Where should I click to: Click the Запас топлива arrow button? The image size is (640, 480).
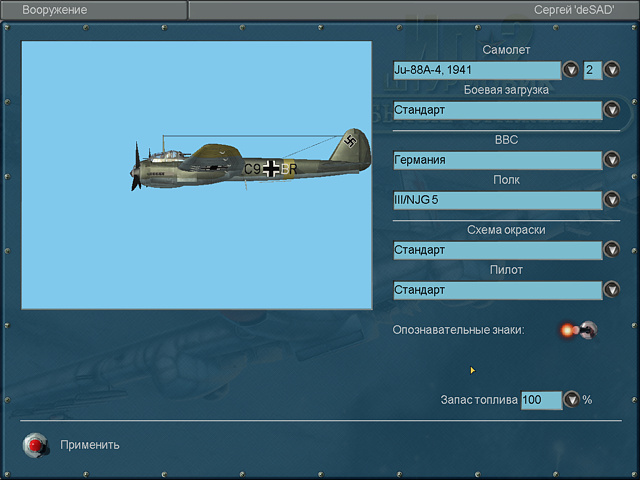coord(571,400)
